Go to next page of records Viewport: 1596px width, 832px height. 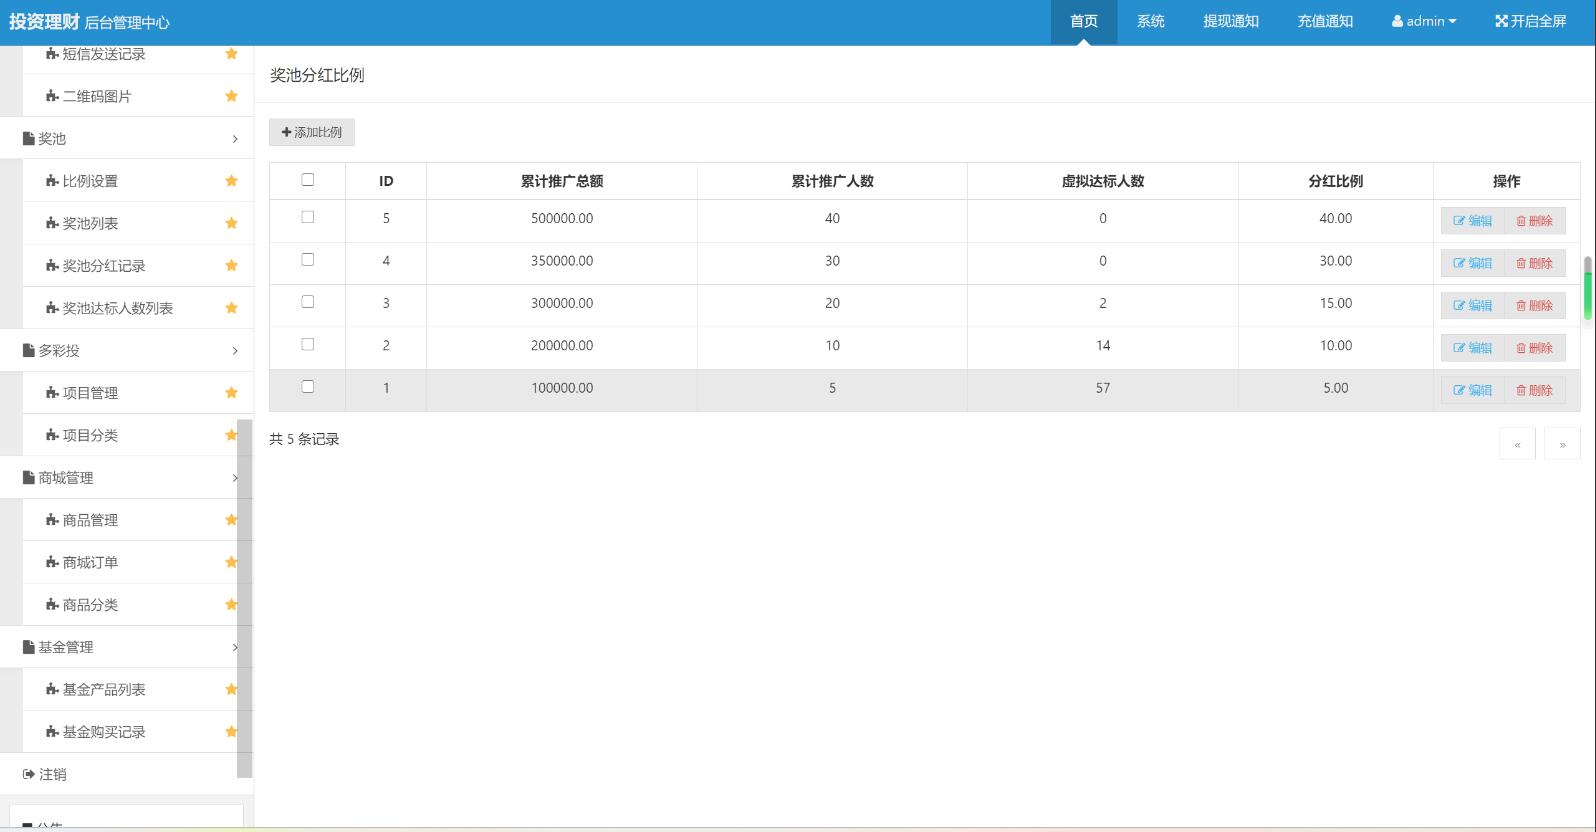click(x=1562, y=444)
